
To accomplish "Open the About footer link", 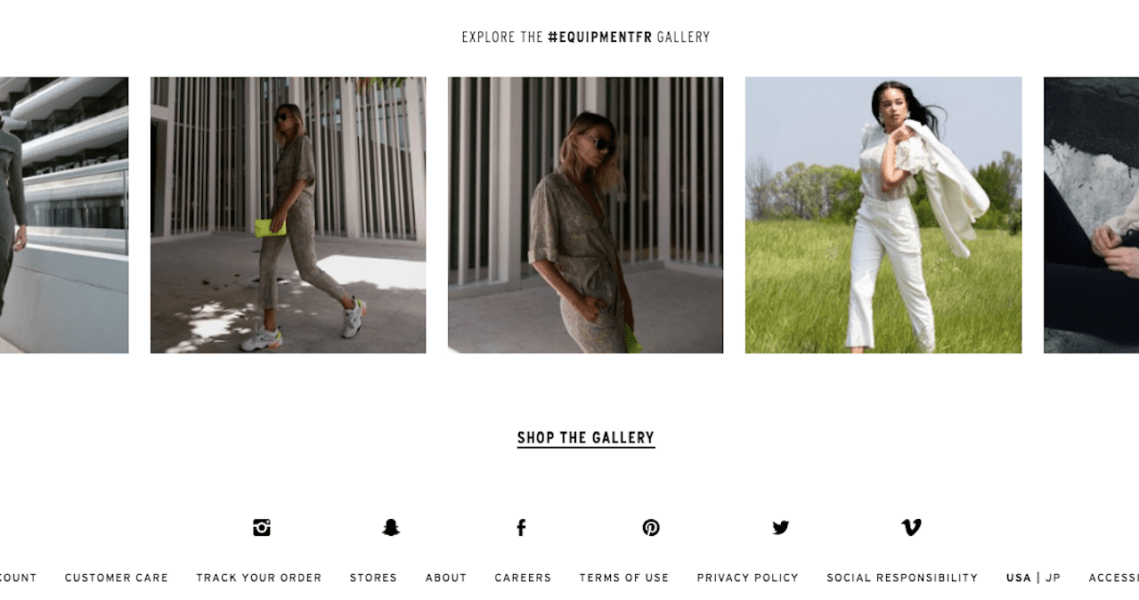I will tap(446, 577).
